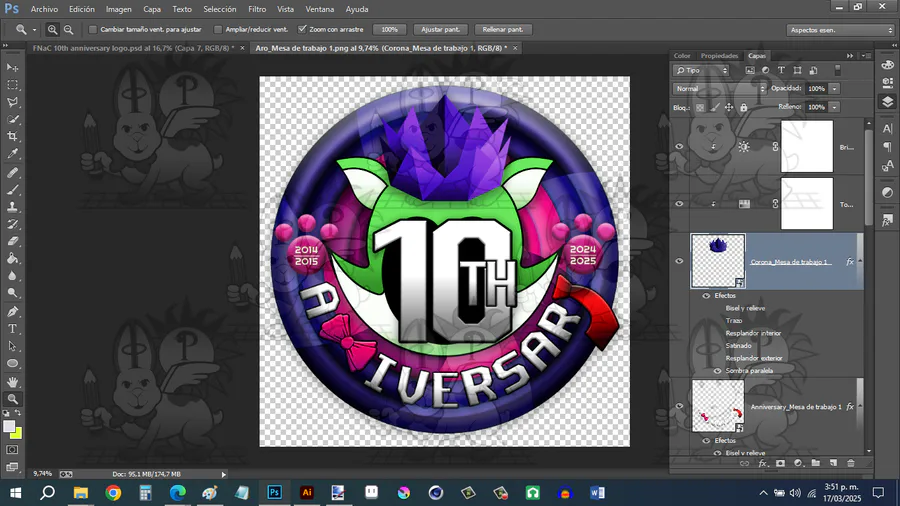Open the Layers panel dock icon
Image resolution: width=900 pixels, height=506 pixels.
pos(887,102)
